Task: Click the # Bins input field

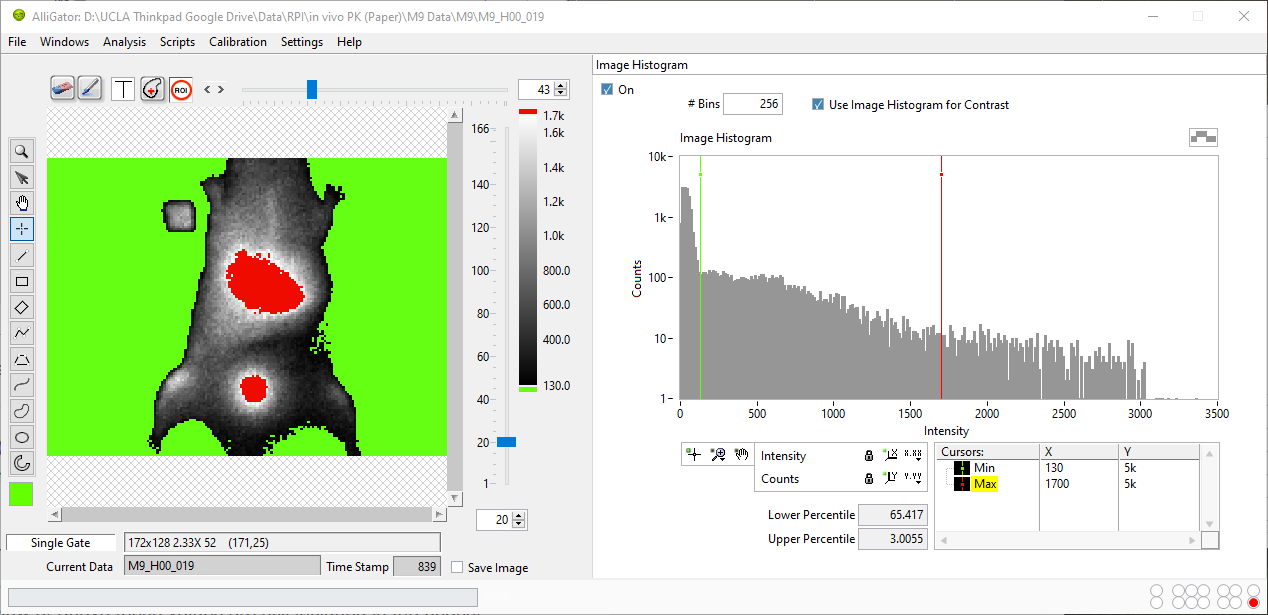Action: pyautogui.click(x=752, y=104)
